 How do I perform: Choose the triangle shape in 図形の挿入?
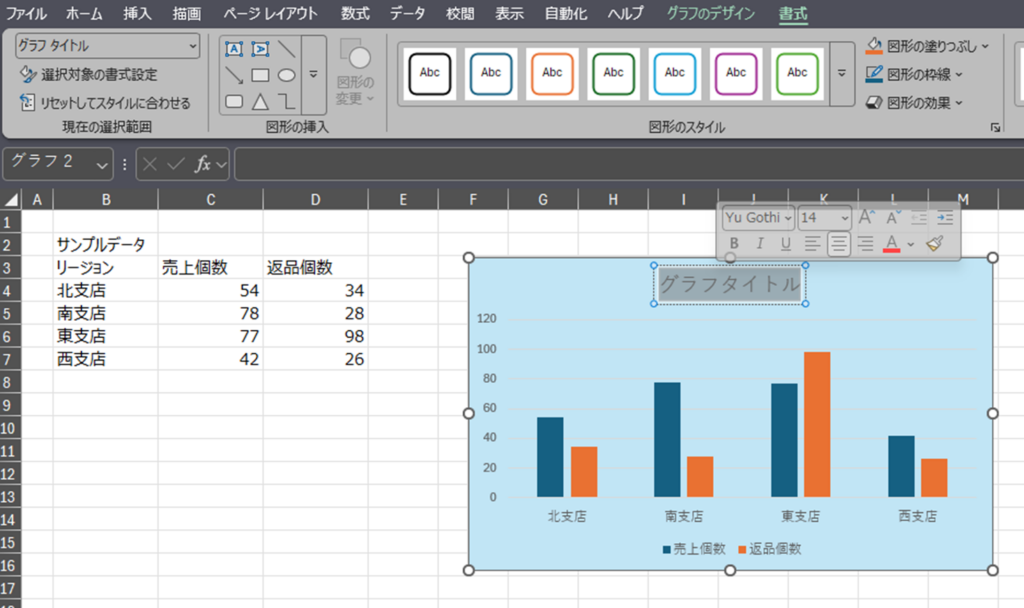tap(260, 101)
